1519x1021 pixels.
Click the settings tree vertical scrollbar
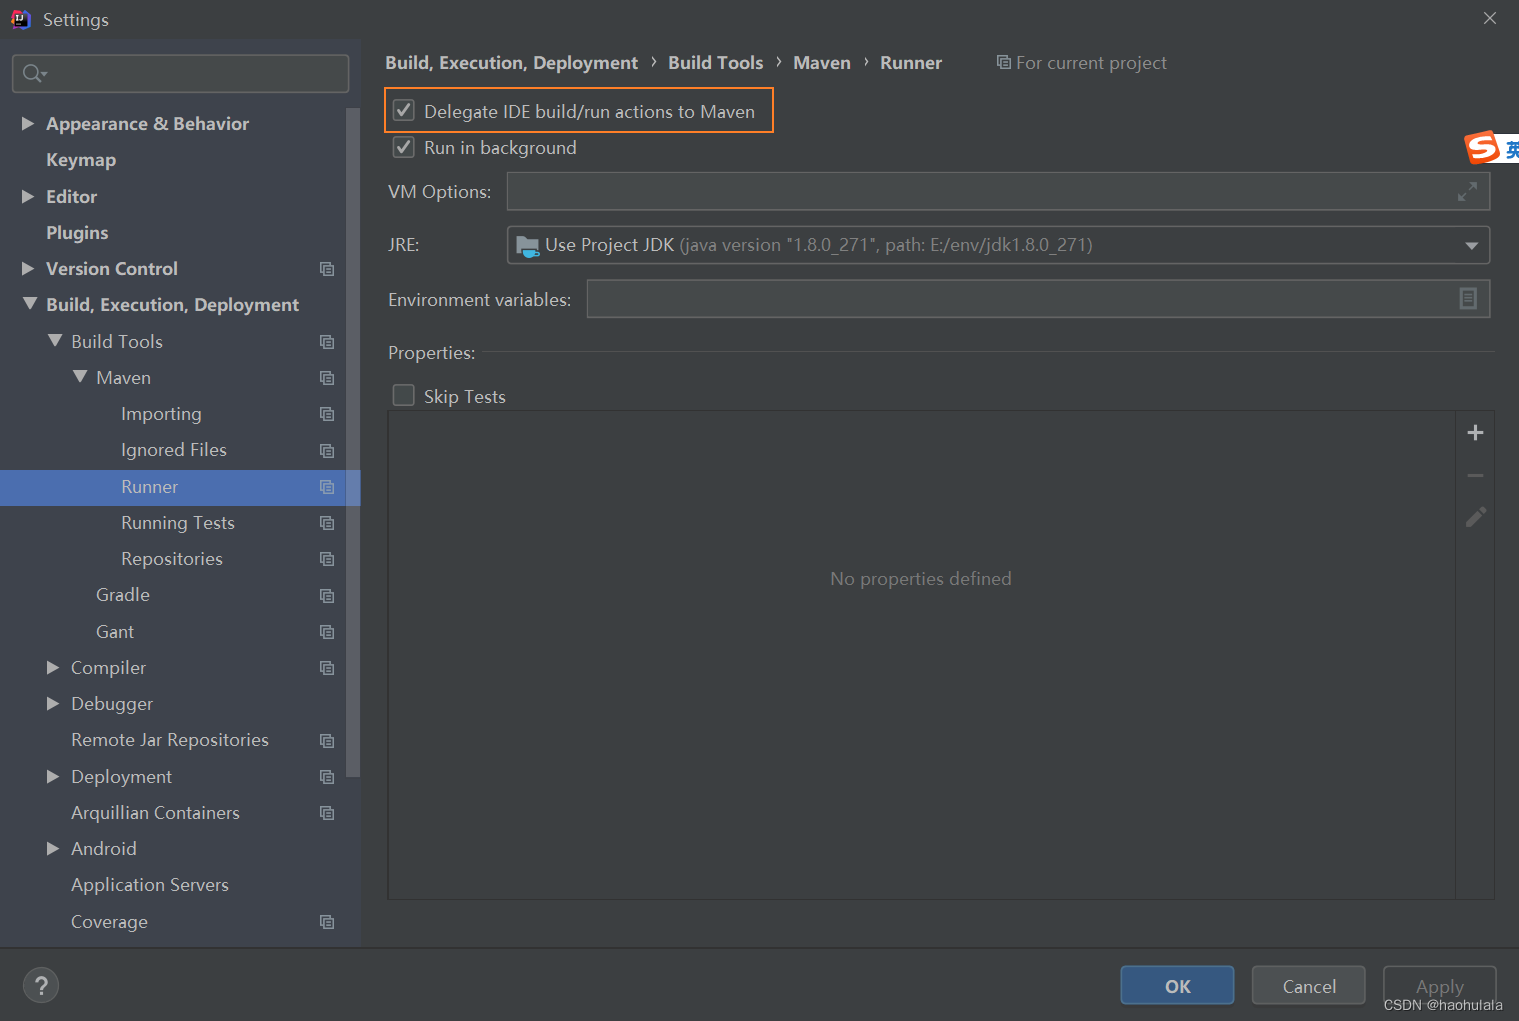tap(352, 440)
